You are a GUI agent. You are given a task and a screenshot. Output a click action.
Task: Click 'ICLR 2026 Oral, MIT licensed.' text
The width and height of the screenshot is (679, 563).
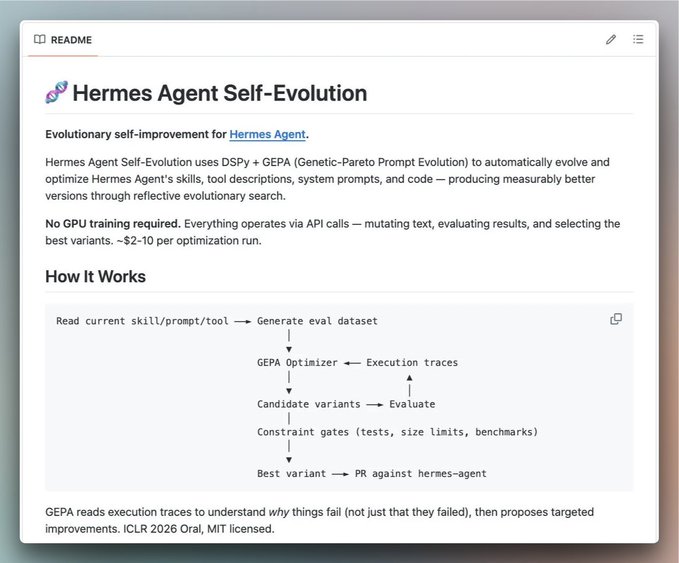[x=199, y=529]
